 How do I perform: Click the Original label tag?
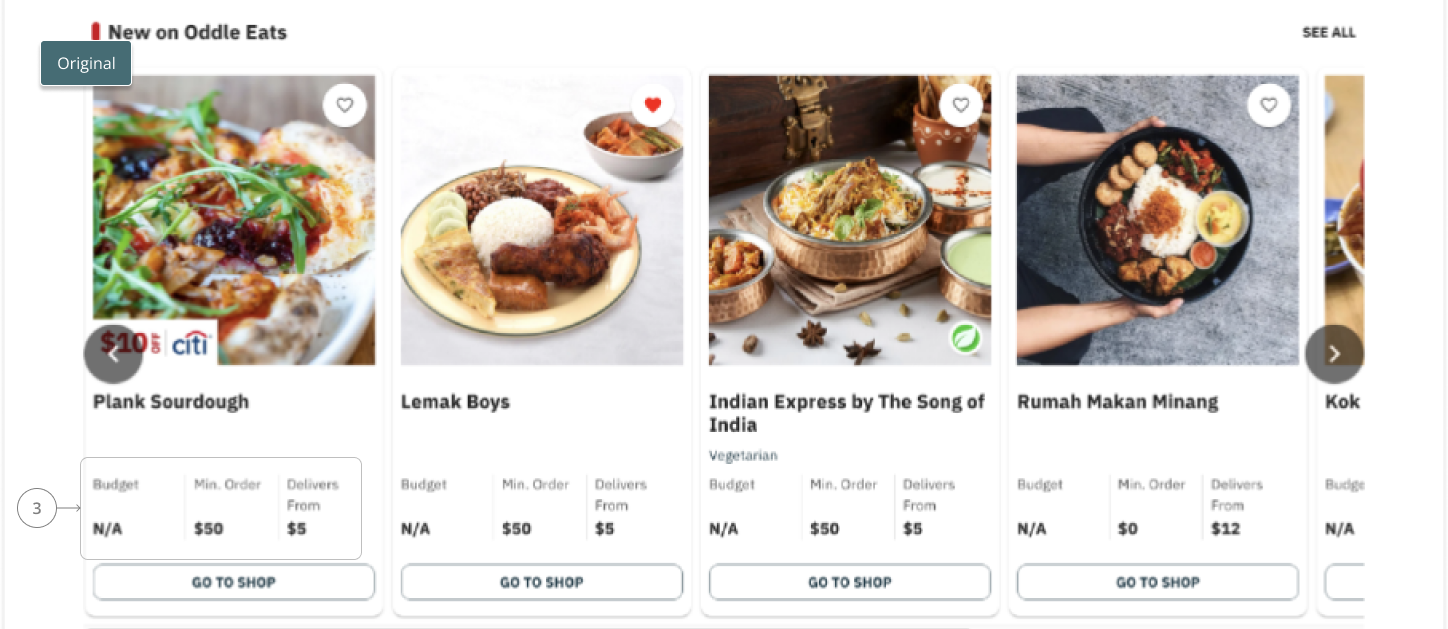point(86,63)
